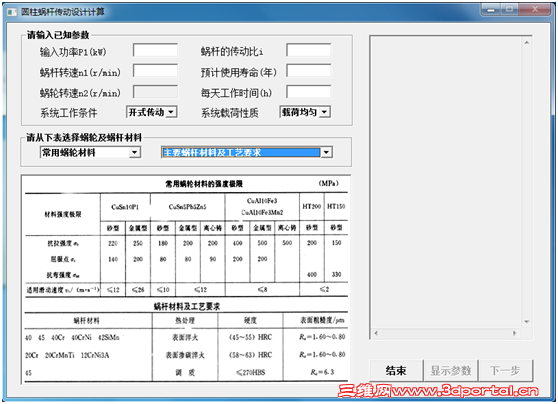Open the 载荷均匀 load type dropdown
The width and height of the screenshot is (558, 404).
(324, 112)
